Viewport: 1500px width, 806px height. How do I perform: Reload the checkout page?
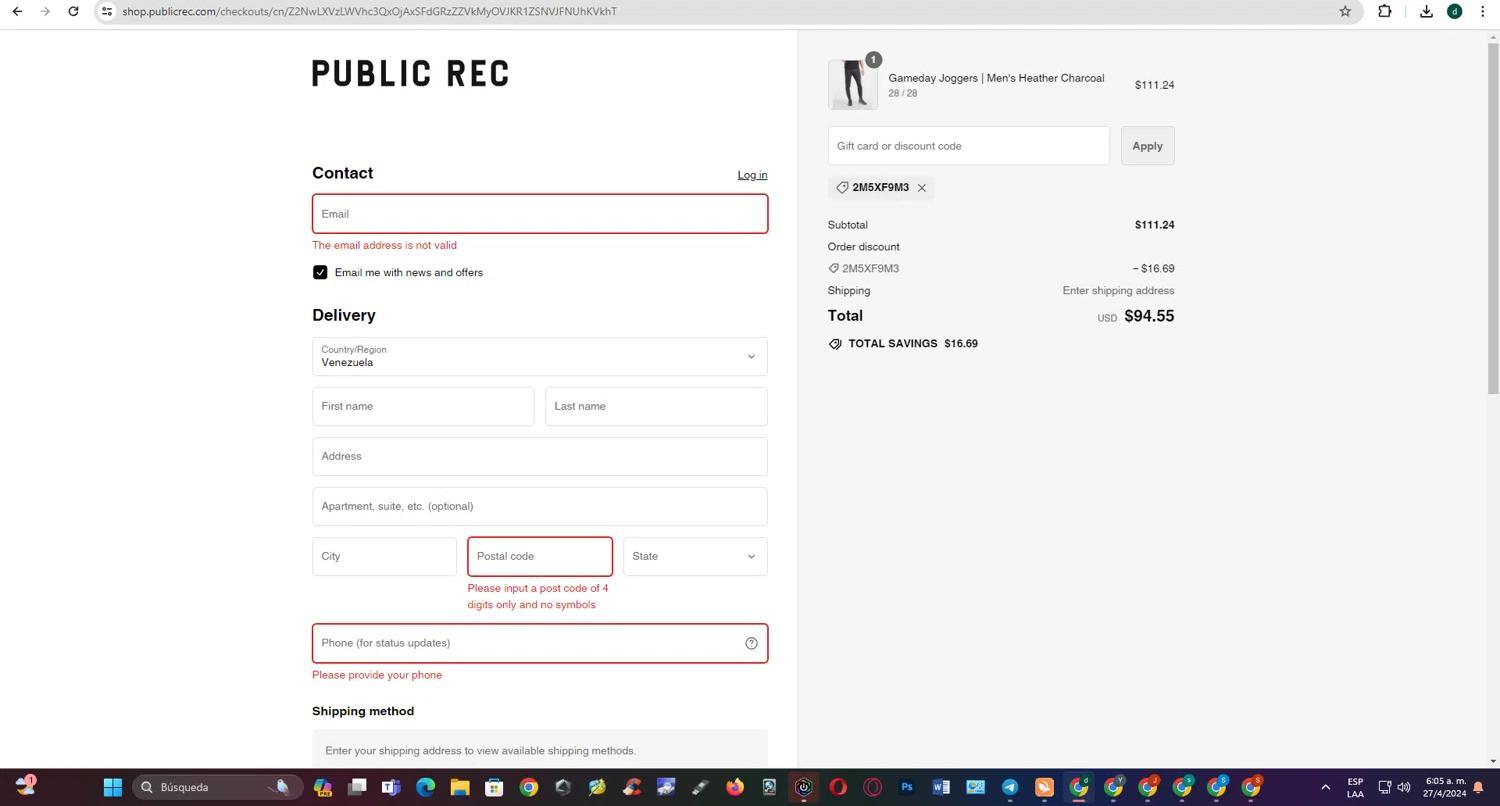[73, 11]
